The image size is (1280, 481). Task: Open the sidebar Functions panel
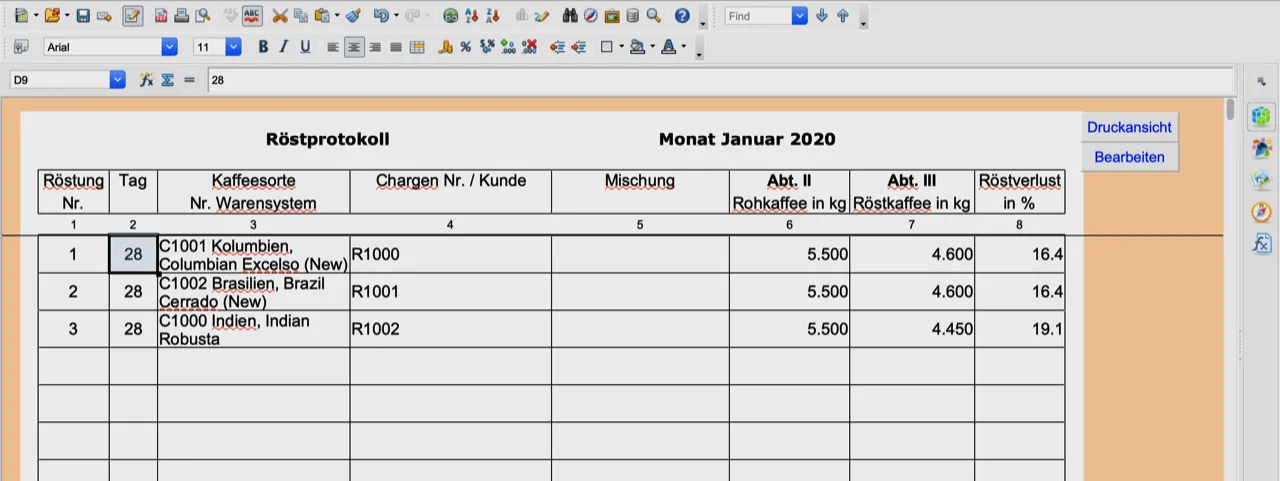[x=1261, y=243]
